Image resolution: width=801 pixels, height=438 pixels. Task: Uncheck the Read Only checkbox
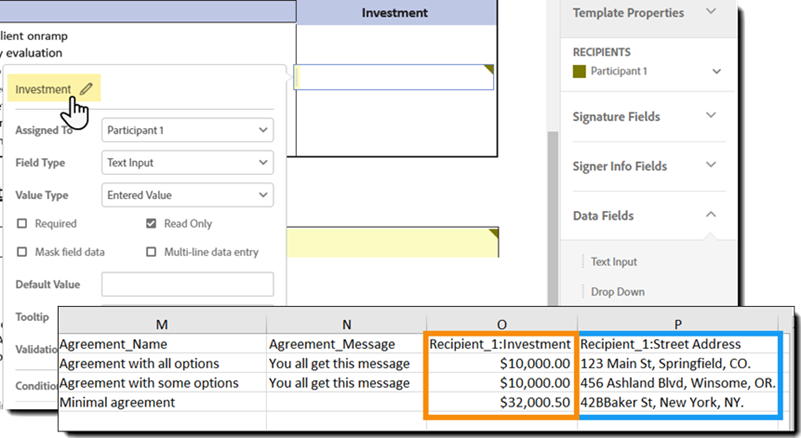[152, 224]
